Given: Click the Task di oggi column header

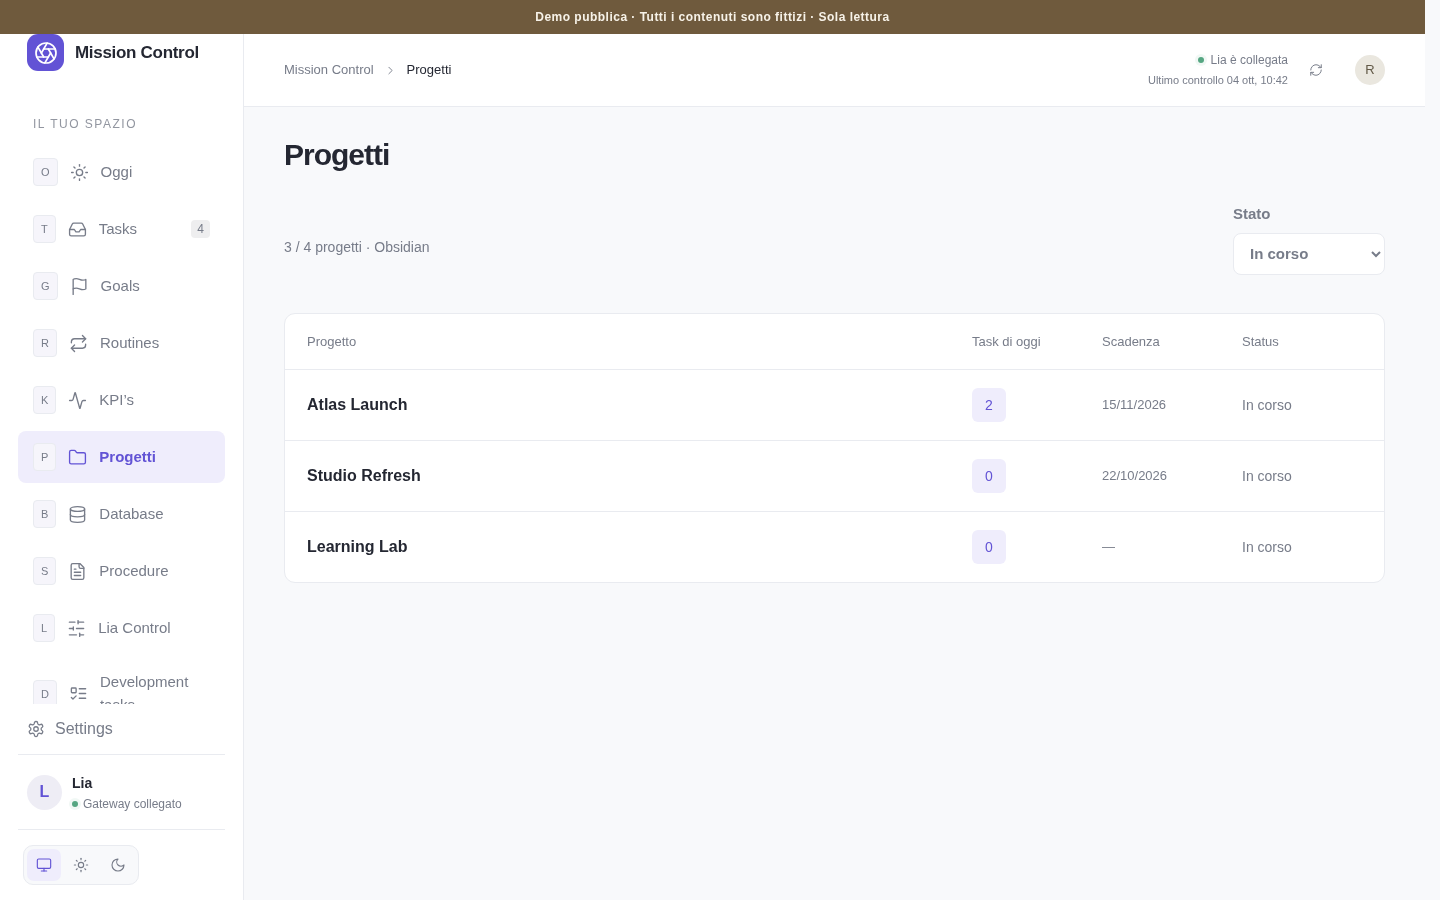Looking at the screenshot, I should pos(1006,342).
